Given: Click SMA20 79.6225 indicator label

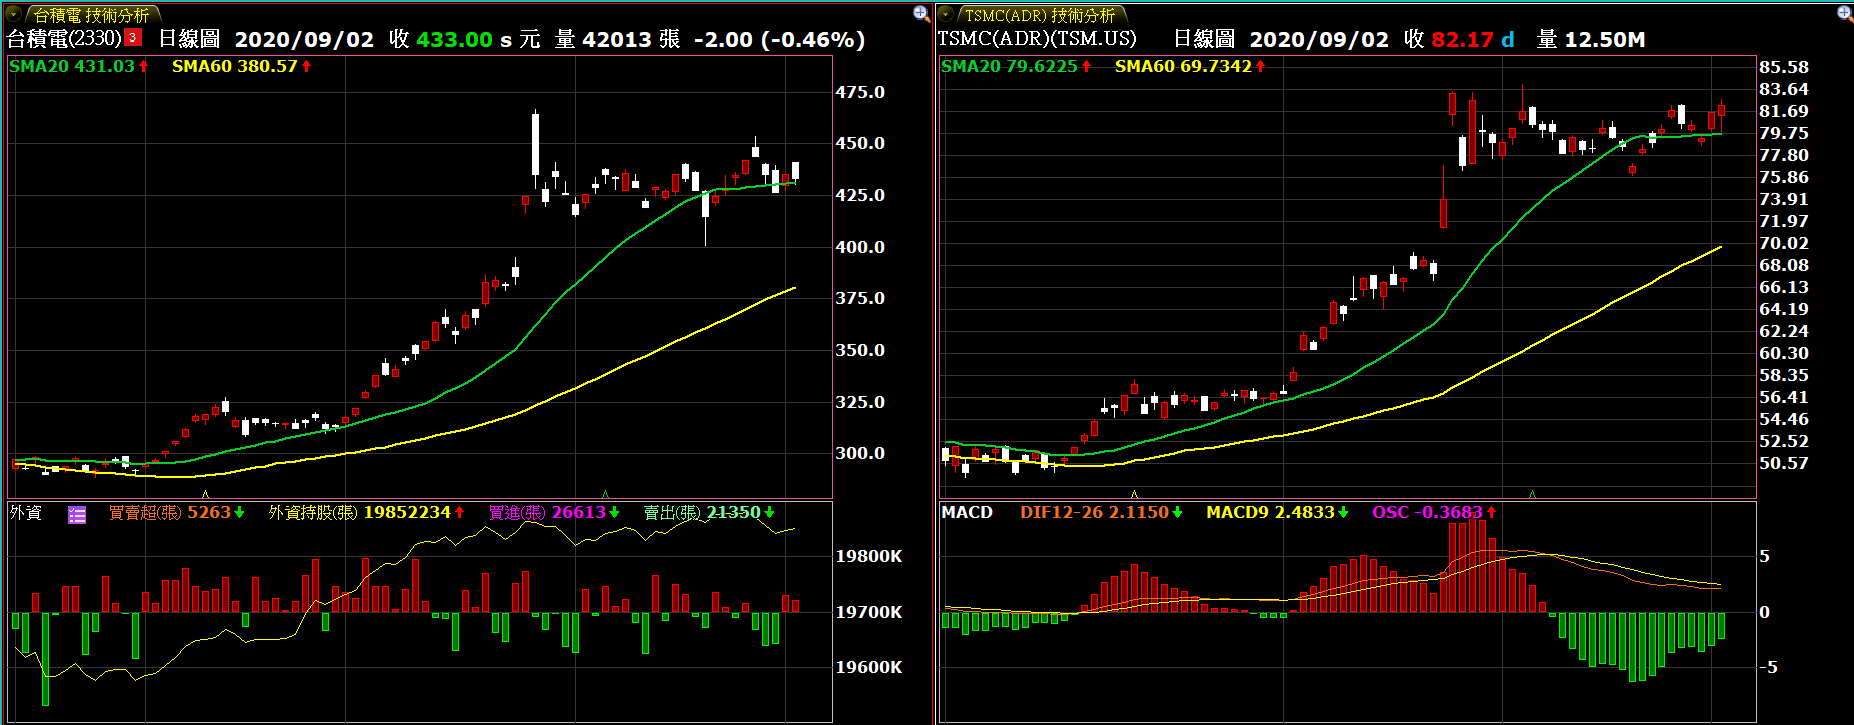Looking at the screenshot, I should point(1016,66).
